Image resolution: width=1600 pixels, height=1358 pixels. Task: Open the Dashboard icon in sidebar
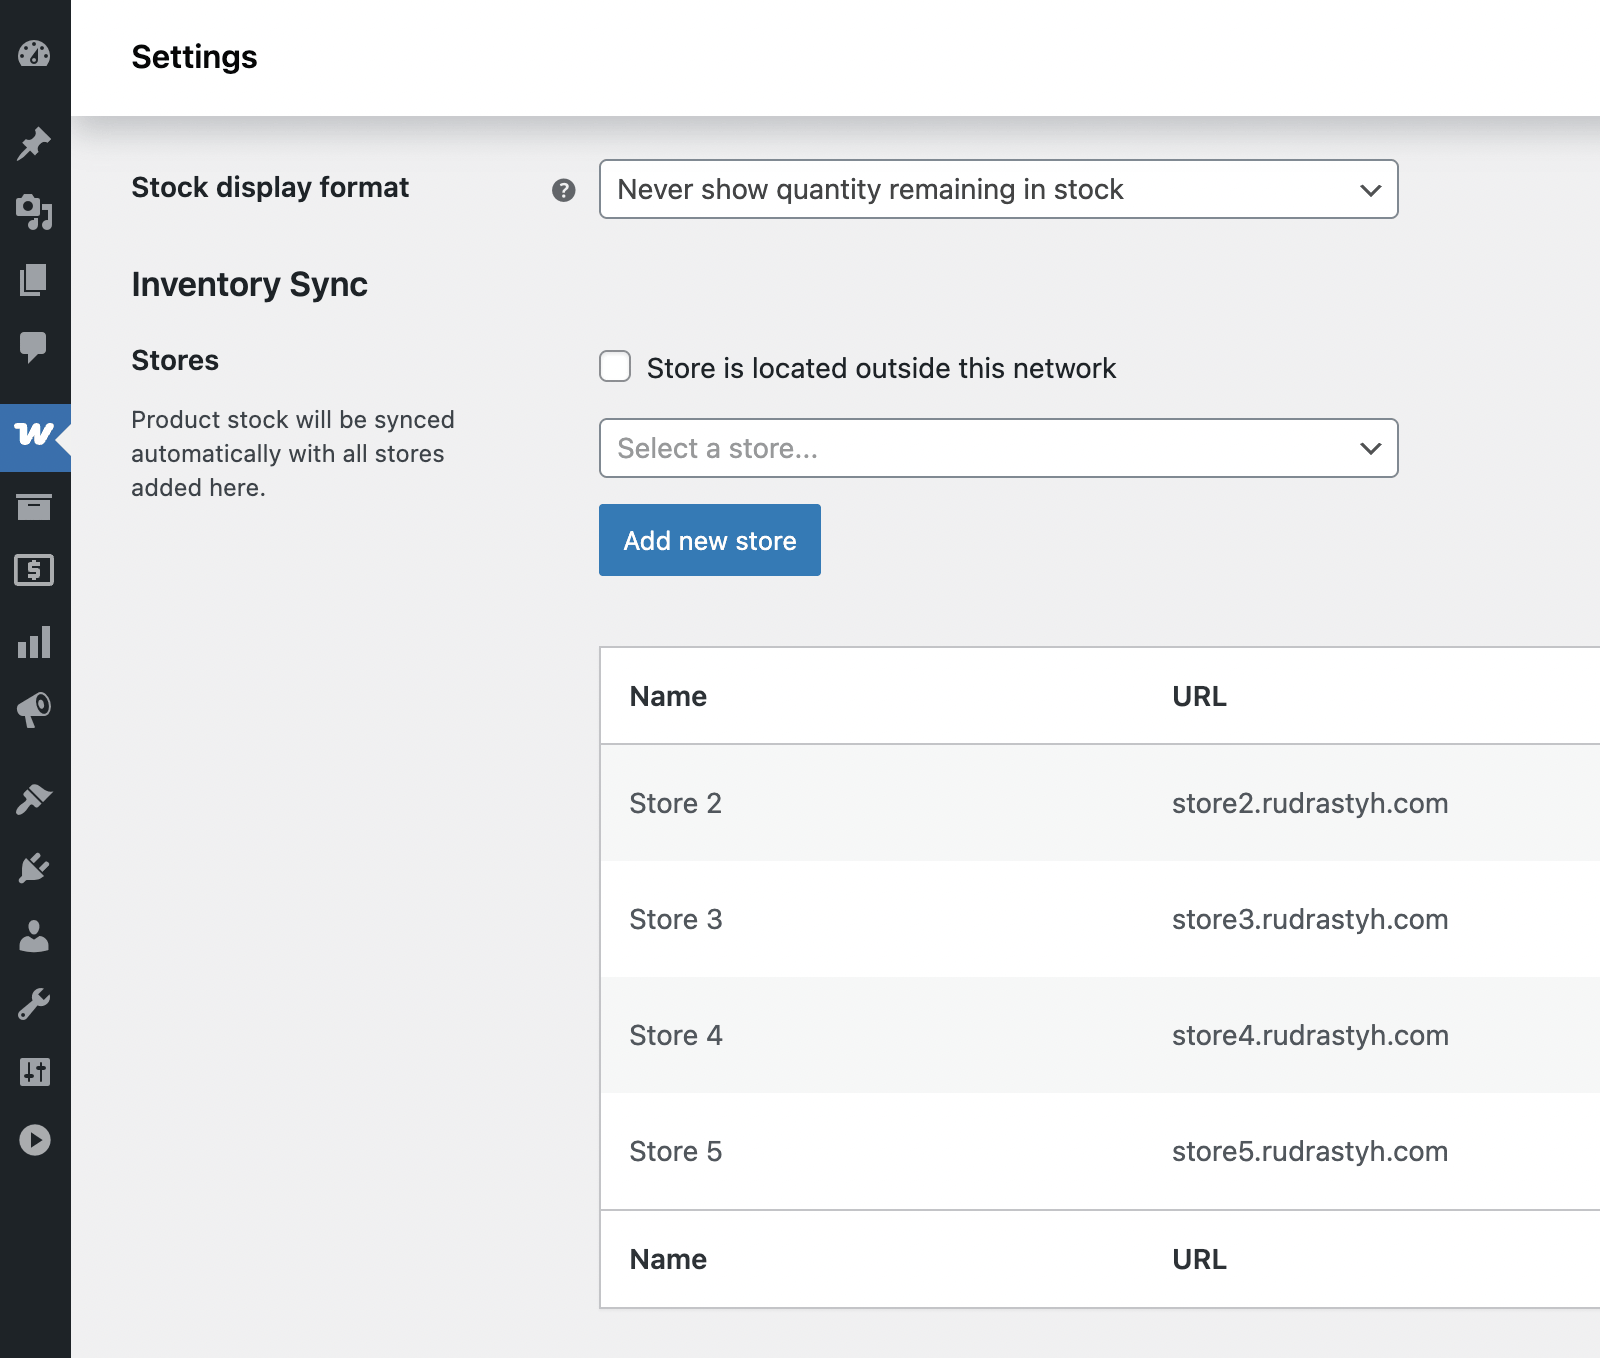(34, 54)
